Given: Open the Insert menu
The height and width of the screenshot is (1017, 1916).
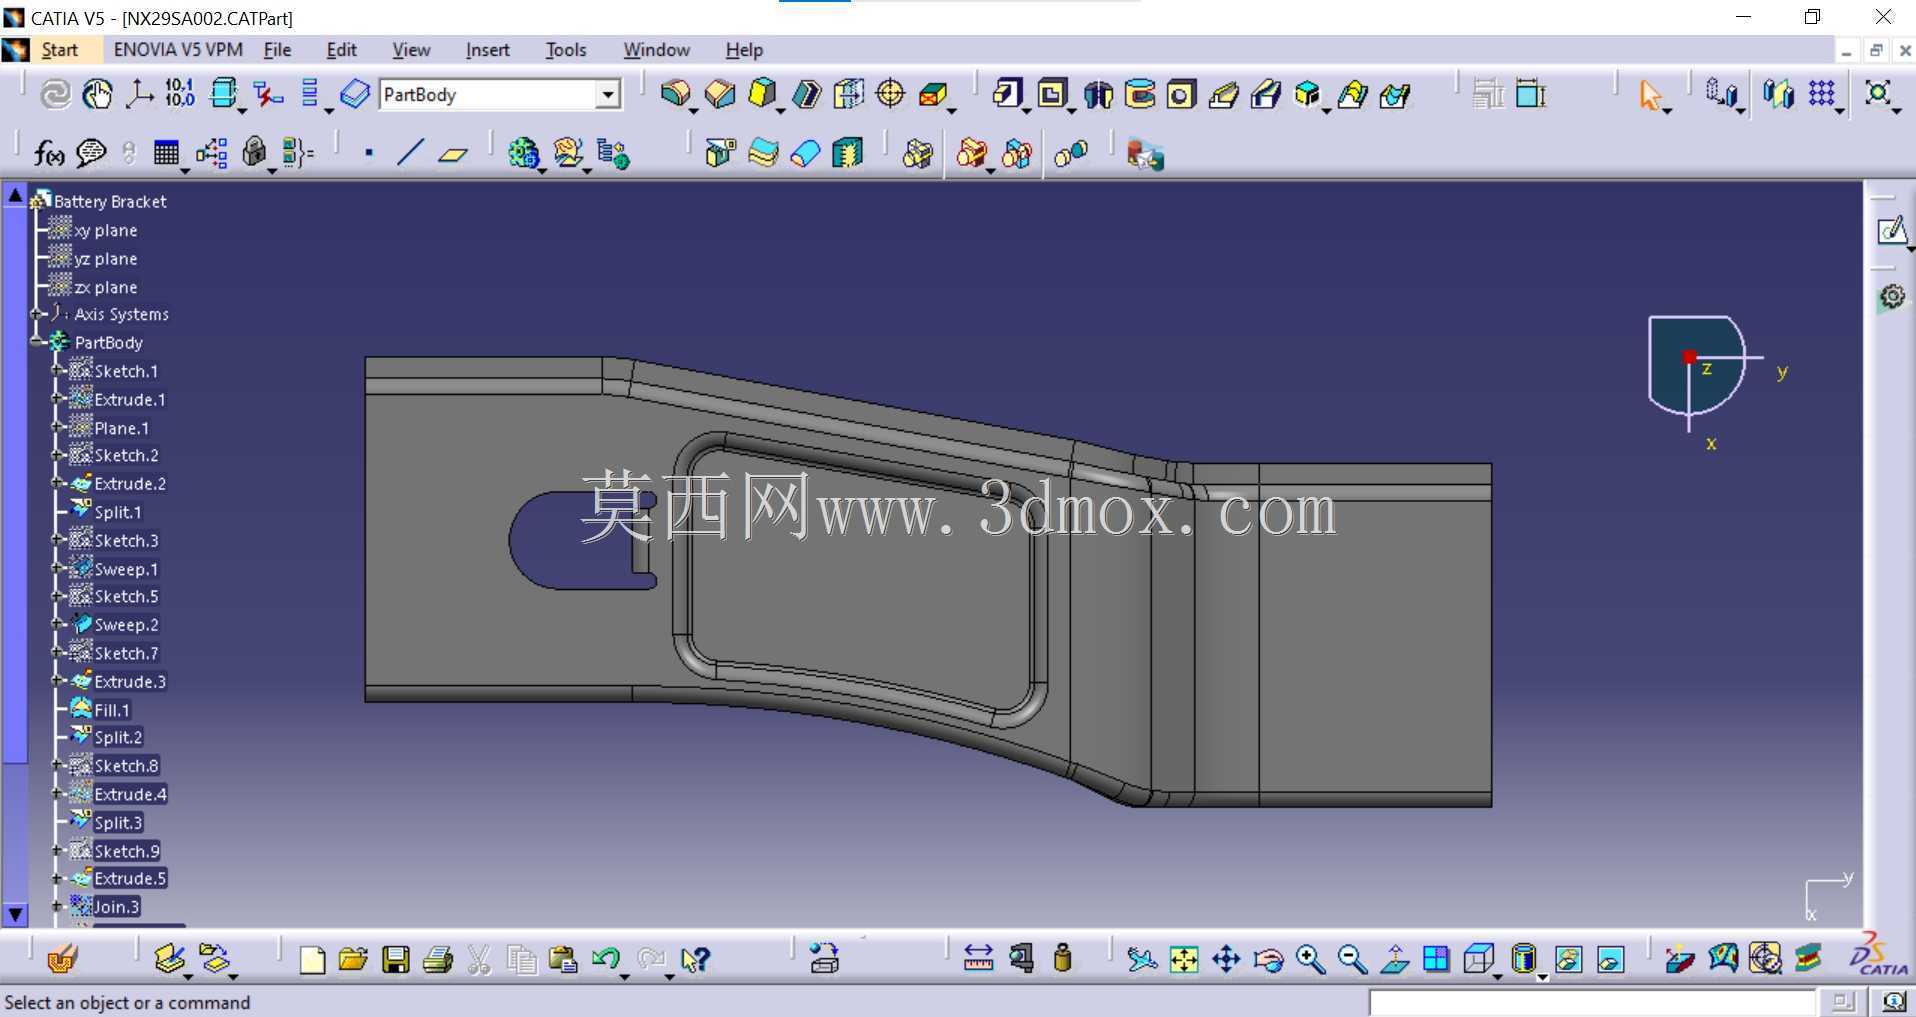Looking at the screenshot, I should tap(487, 50).
